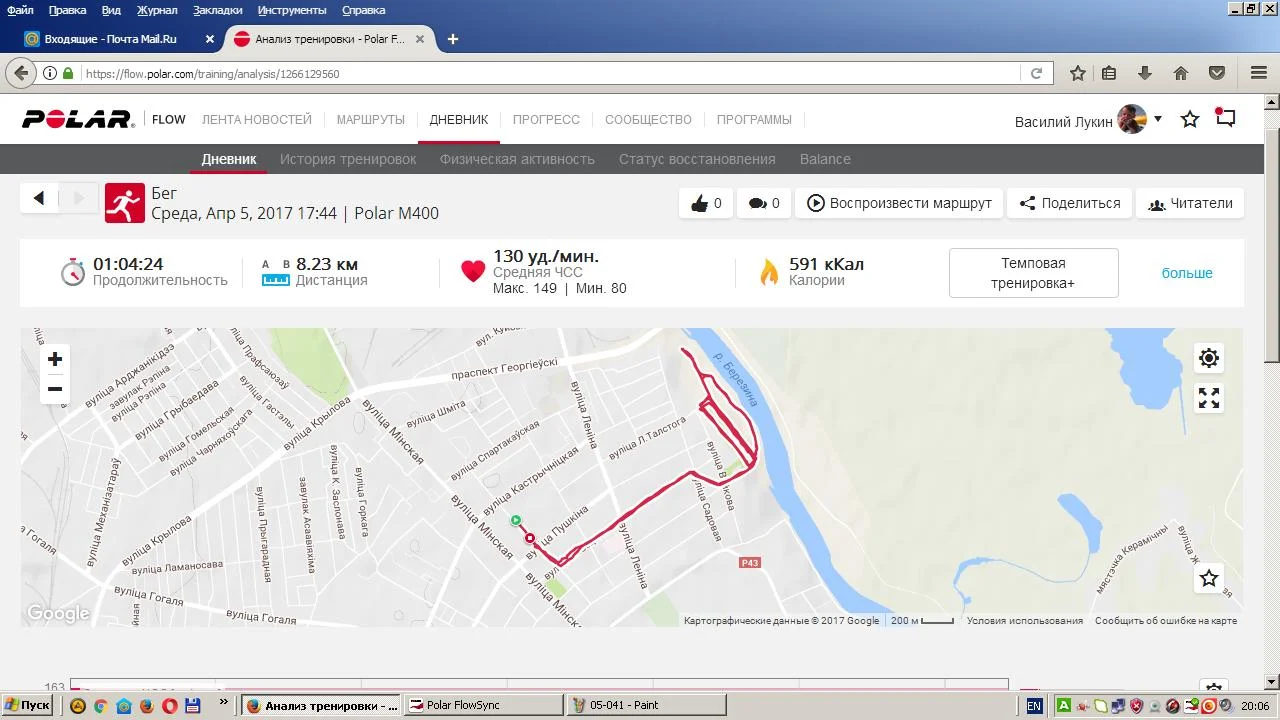The image size is (1280, 720).
Task: Go to the previous training with left arrow
Action: point(39,199)
